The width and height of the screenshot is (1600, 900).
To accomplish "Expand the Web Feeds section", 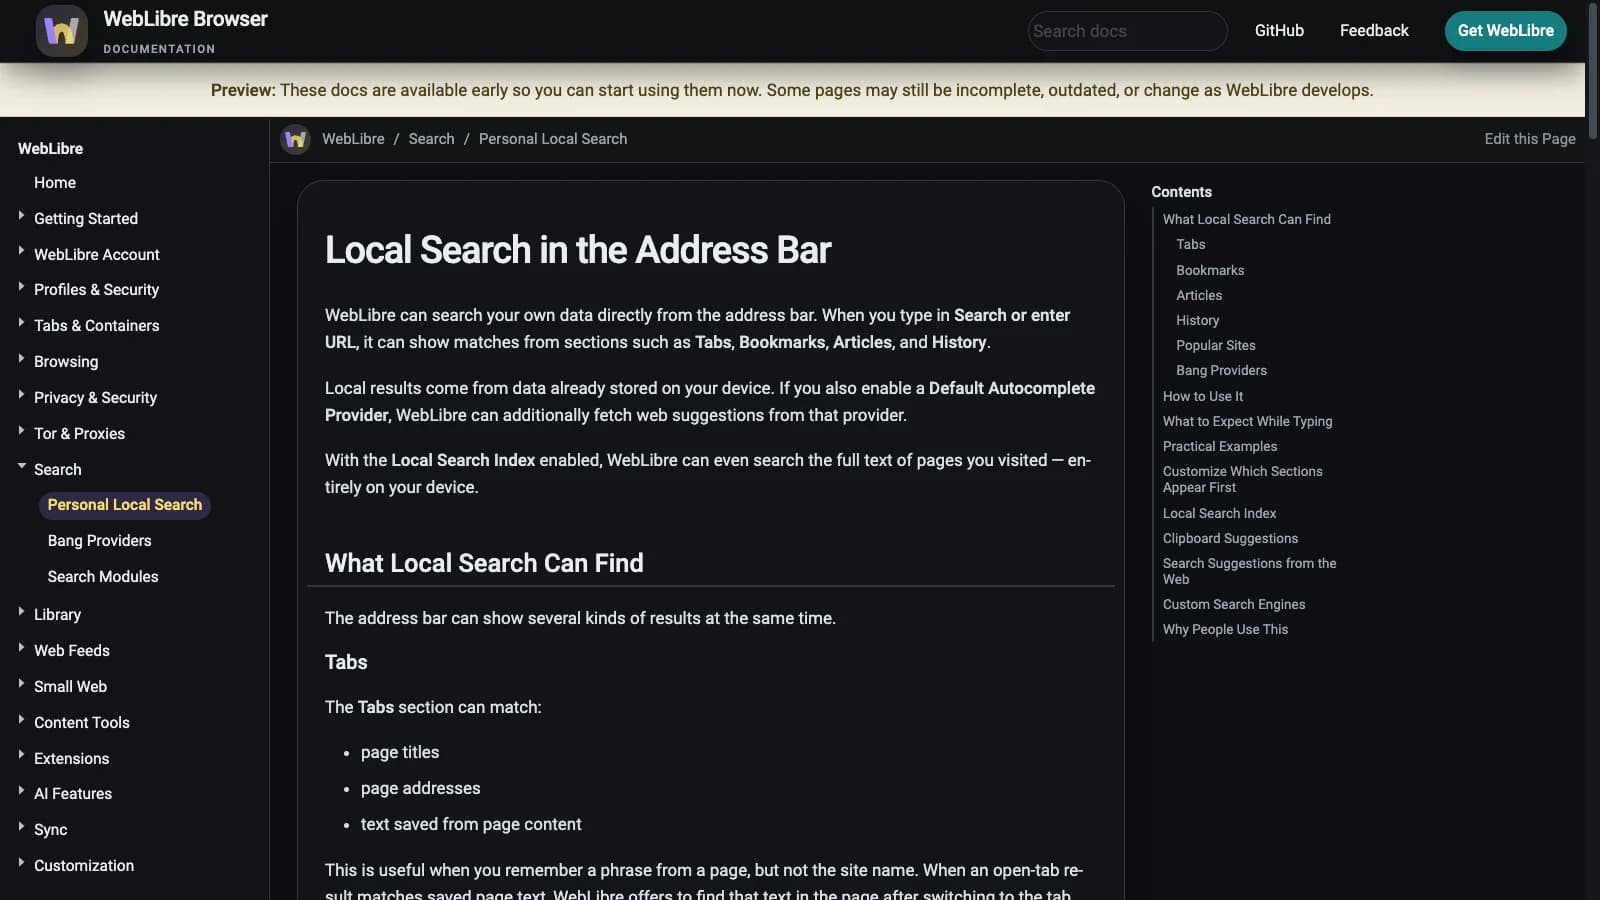I will [21, 648].
